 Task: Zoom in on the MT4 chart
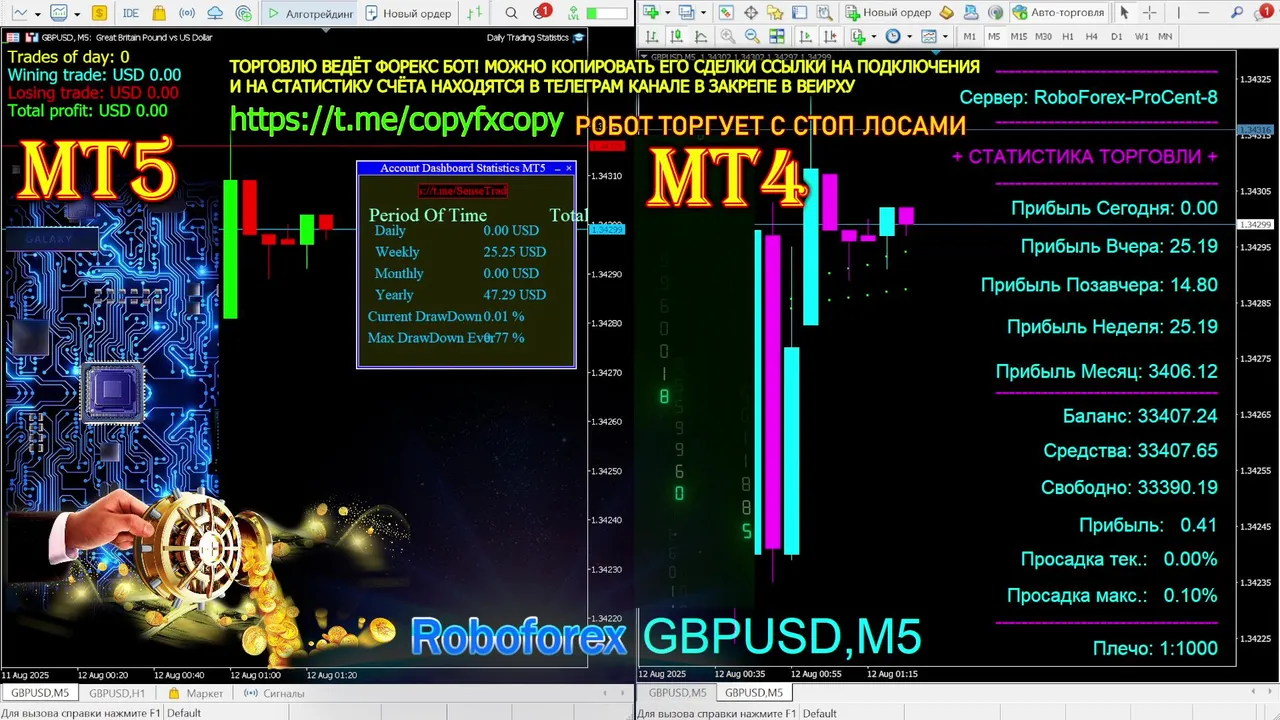click(x=728, y=36)
